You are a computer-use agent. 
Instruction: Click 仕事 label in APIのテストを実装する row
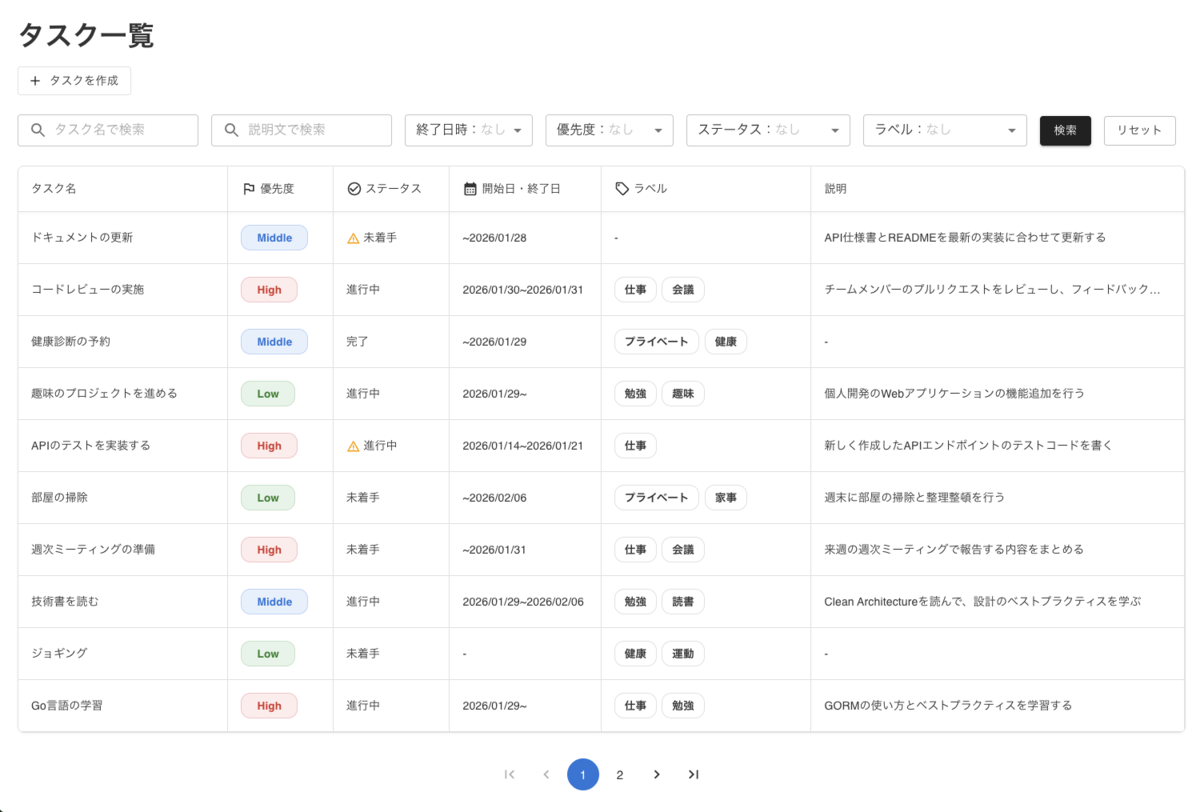(x=635, y=446)
